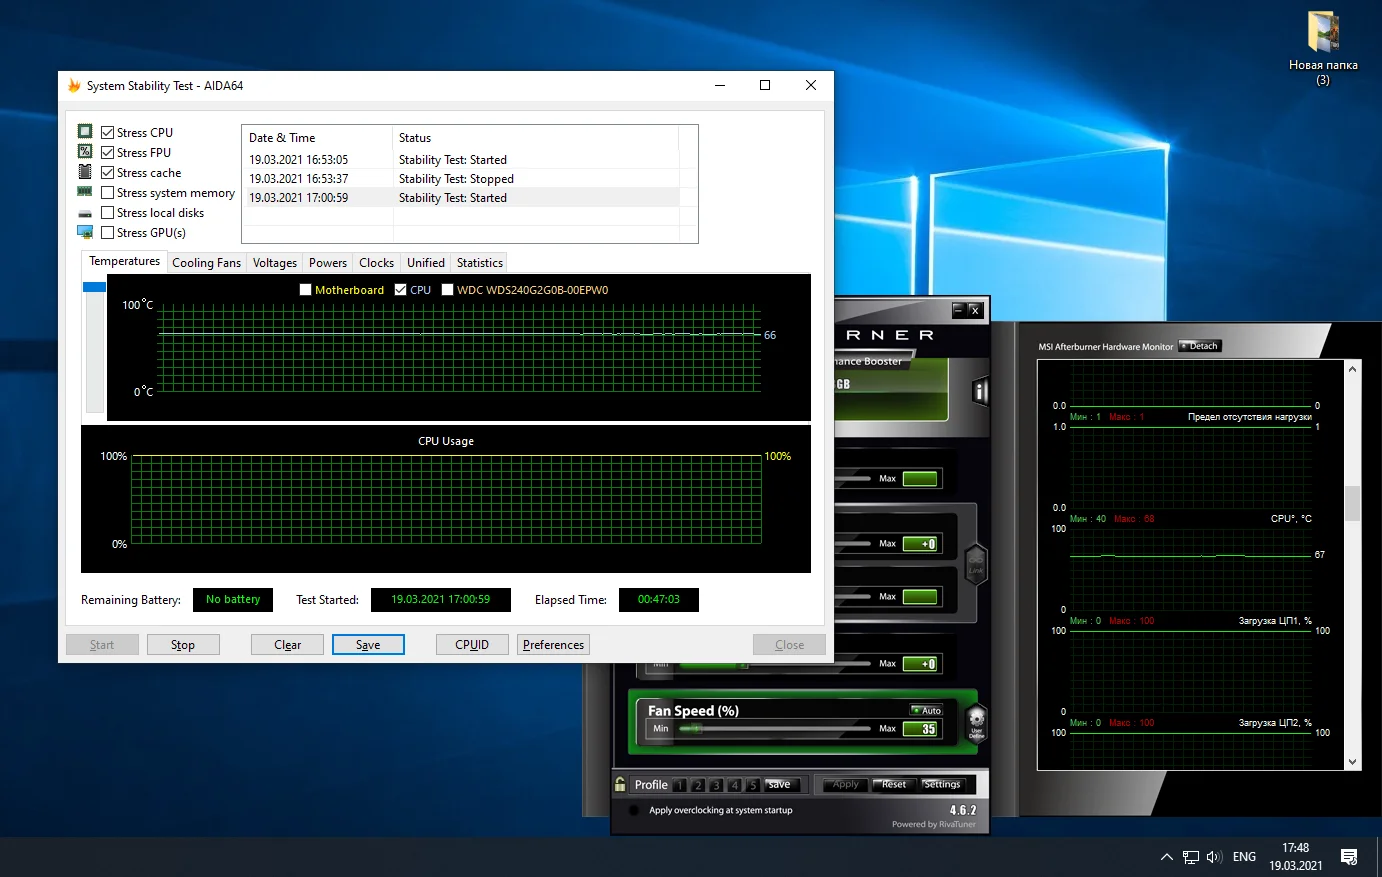Open the network icon in the system tray

coord(1191,857)
